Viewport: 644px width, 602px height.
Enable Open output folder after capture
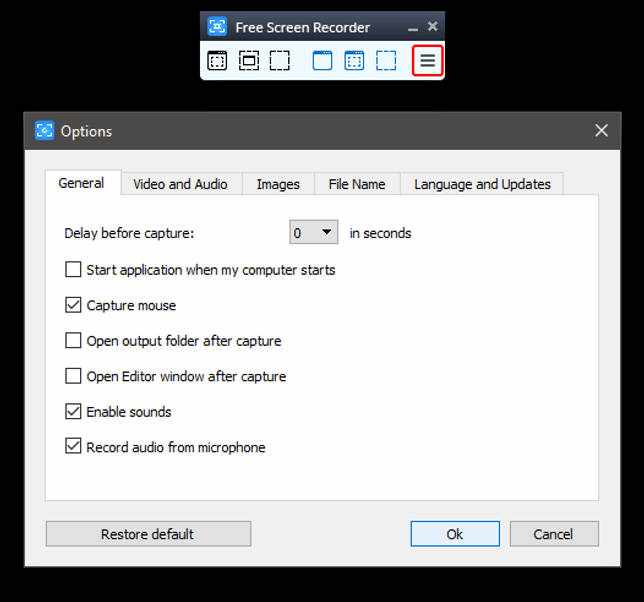click(x=73, y=340)
